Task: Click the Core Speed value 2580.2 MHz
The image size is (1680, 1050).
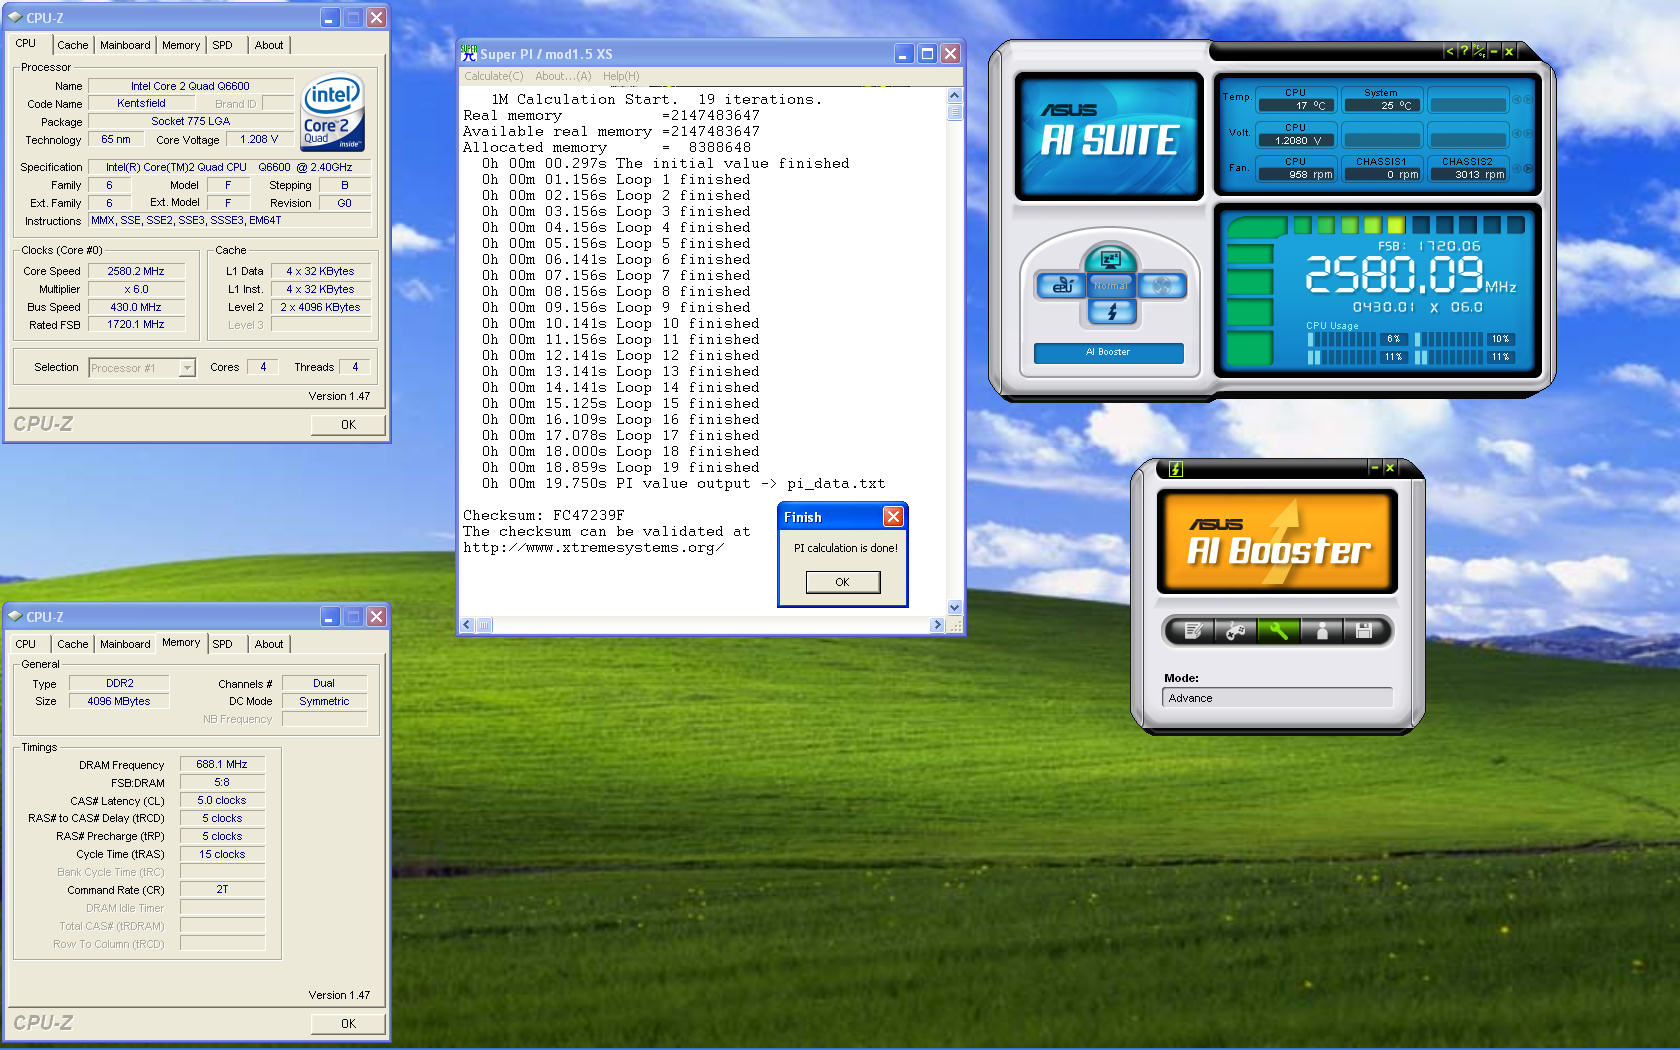Action: [x=136, y=271]
